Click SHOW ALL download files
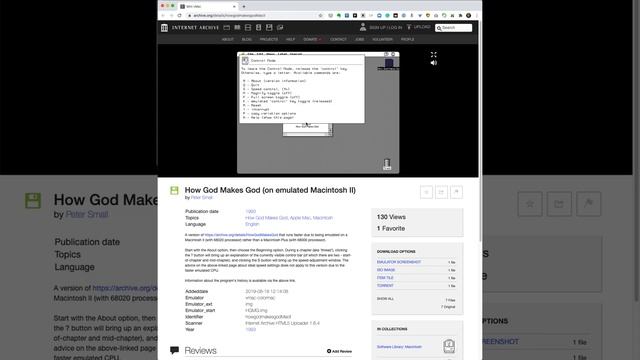 385,299
